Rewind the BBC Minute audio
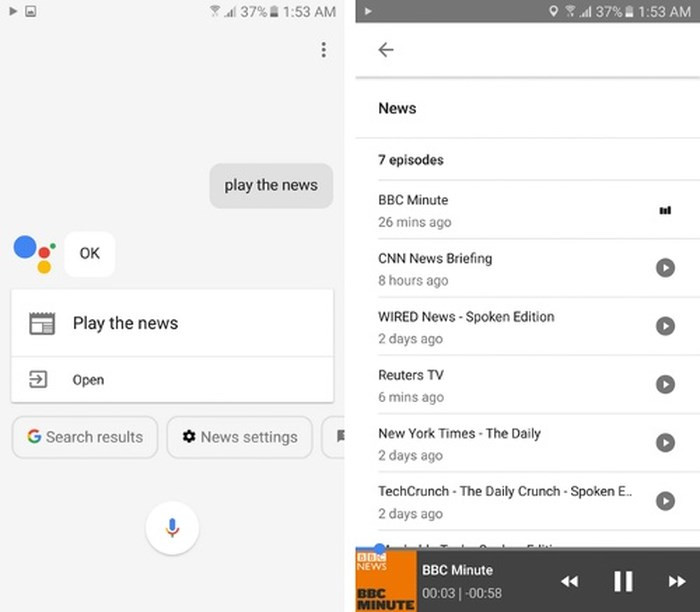 click(569, 581)
